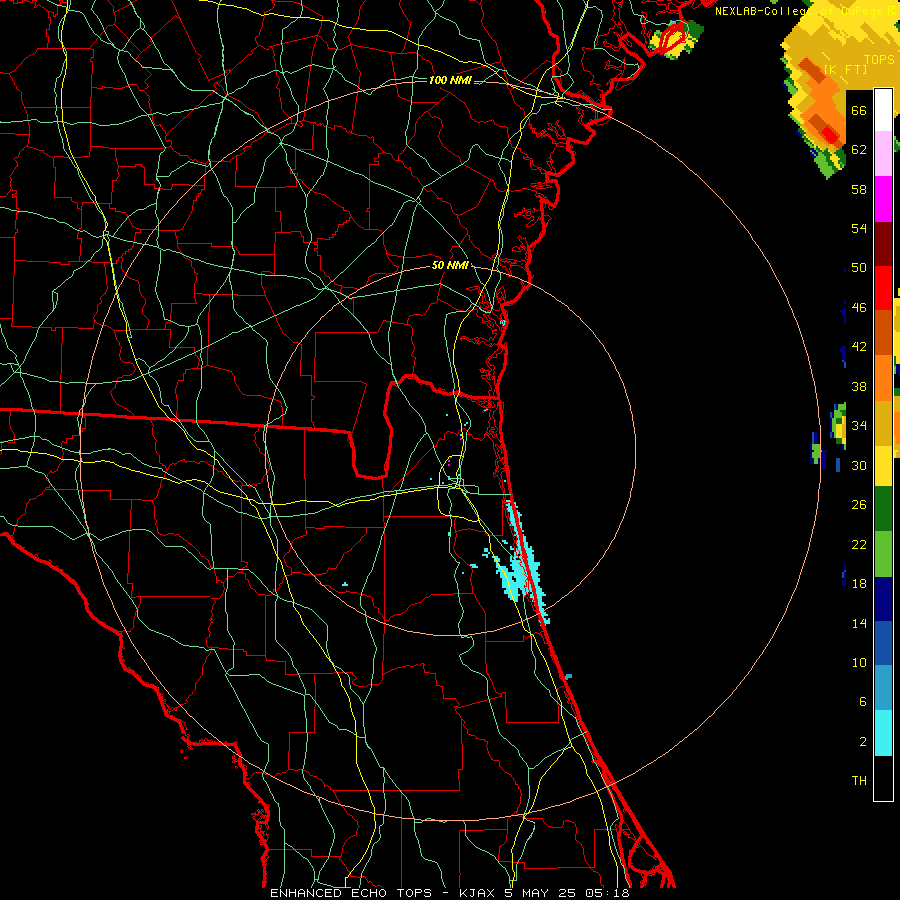Click the "[K FT]" units label
The width and height of the screenshot is (900, 900).
click(845, 69)
